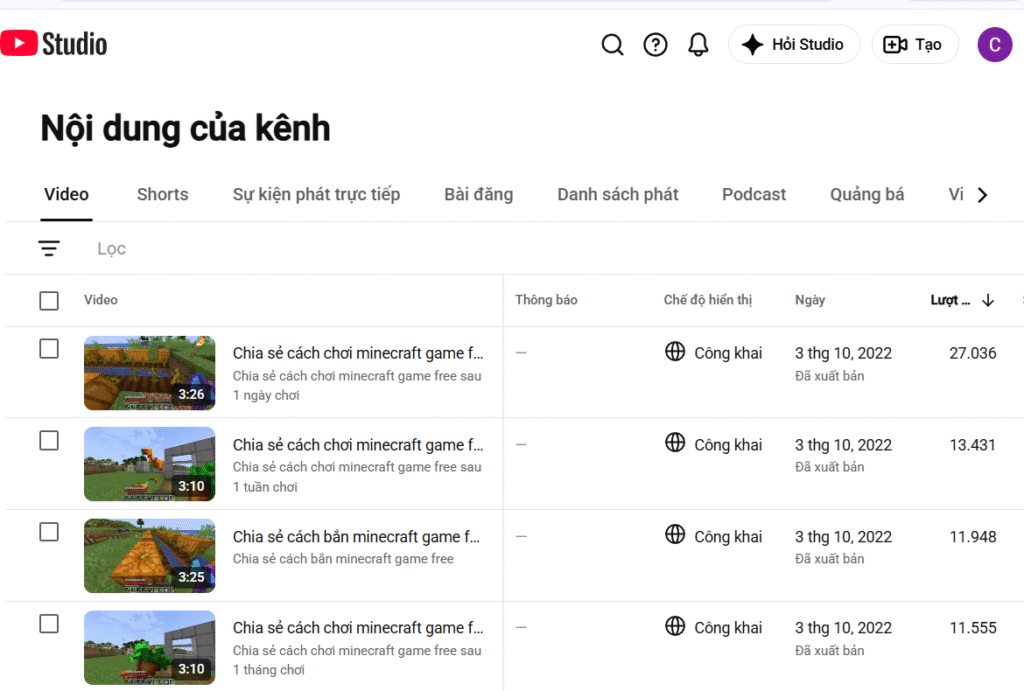Click the Chế độ hiển thị column header

click(708, 300)
